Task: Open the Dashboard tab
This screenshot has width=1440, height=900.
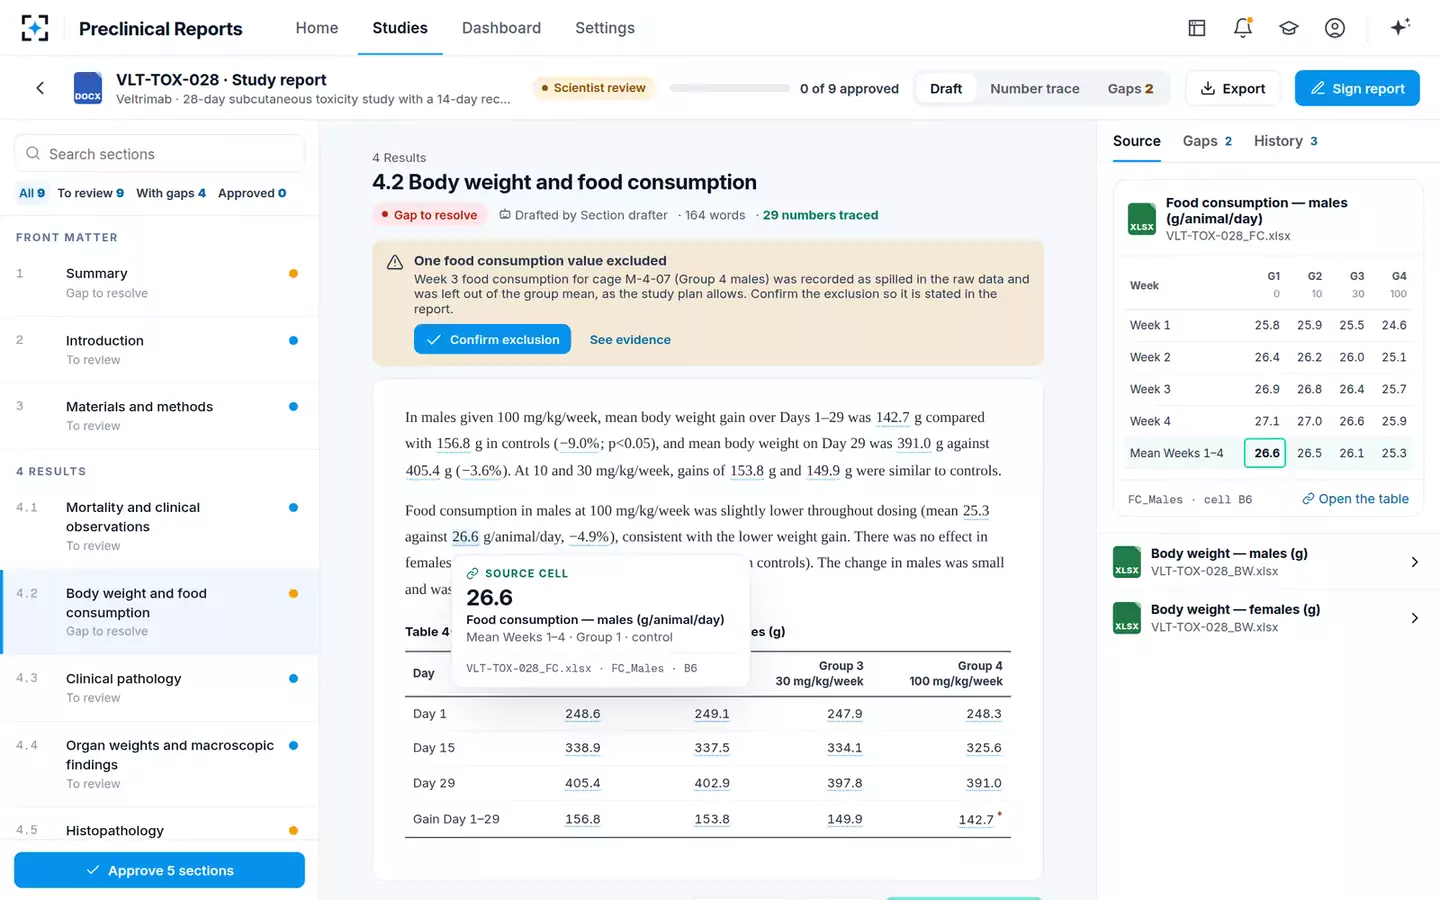Action: (x=501, y=28)
